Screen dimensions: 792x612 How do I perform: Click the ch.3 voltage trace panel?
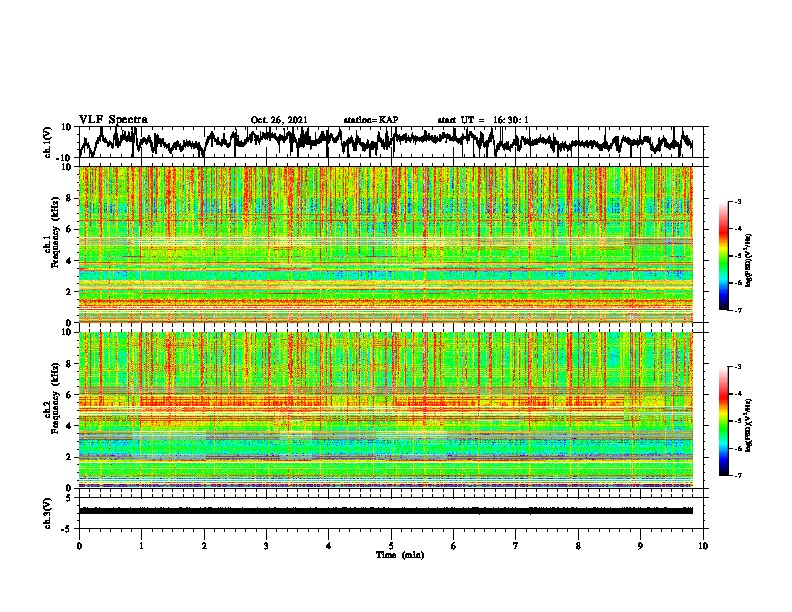pyautogui.click(x=393, y=513)
